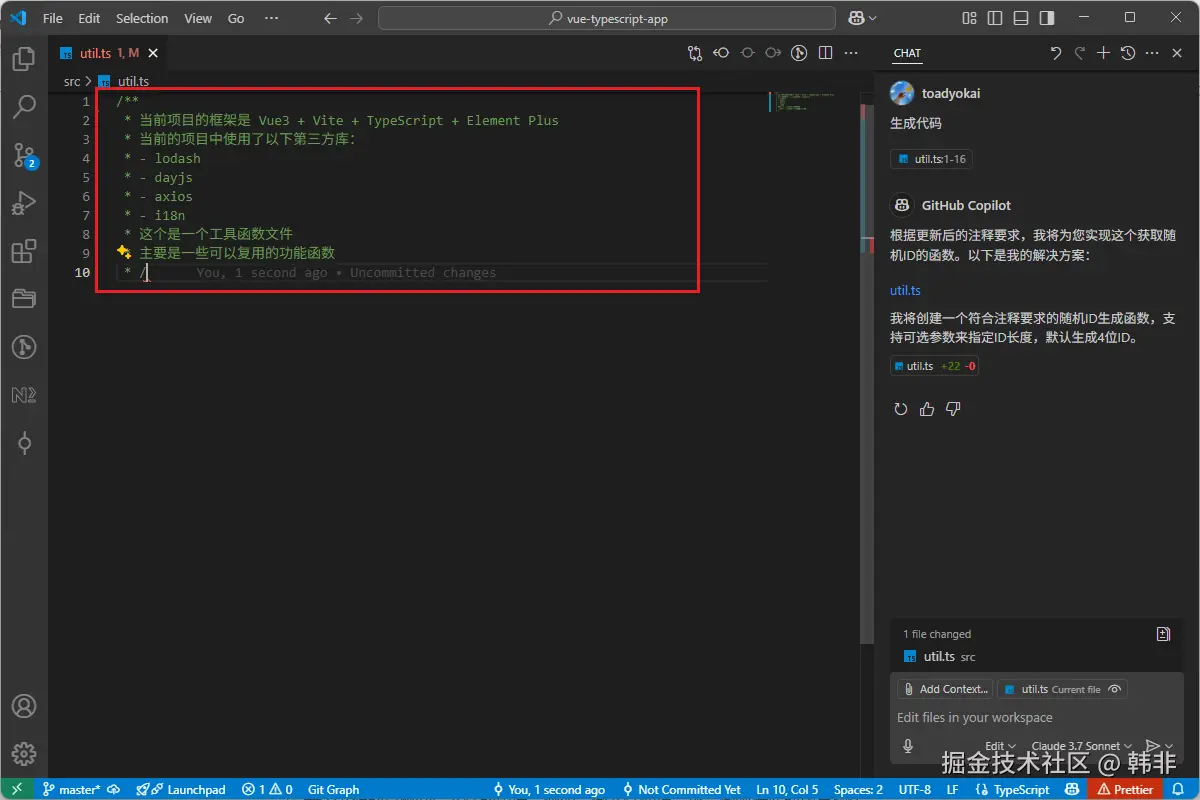Toggle the bottom panel layout icon
The width and height of the screenshot is (1200, 800).
pyautogui.click(x=1021, y=18)
